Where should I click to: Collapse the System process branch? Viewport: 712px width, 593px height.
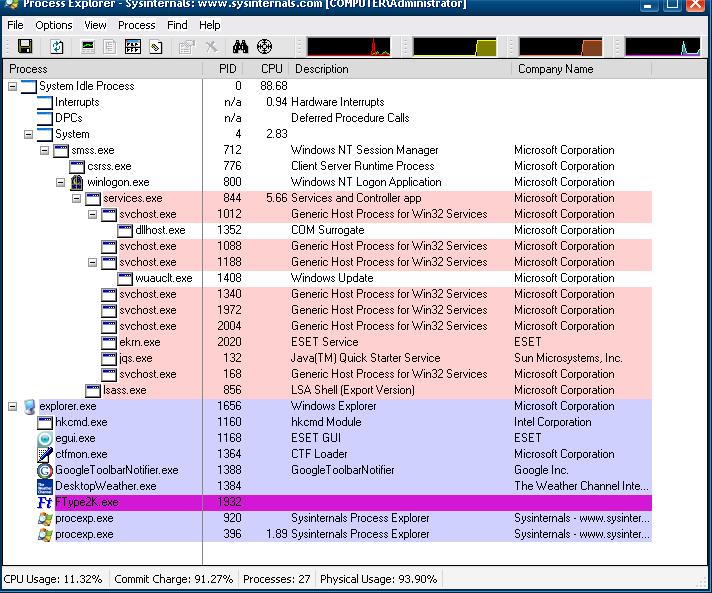click(x=29, y=134)
